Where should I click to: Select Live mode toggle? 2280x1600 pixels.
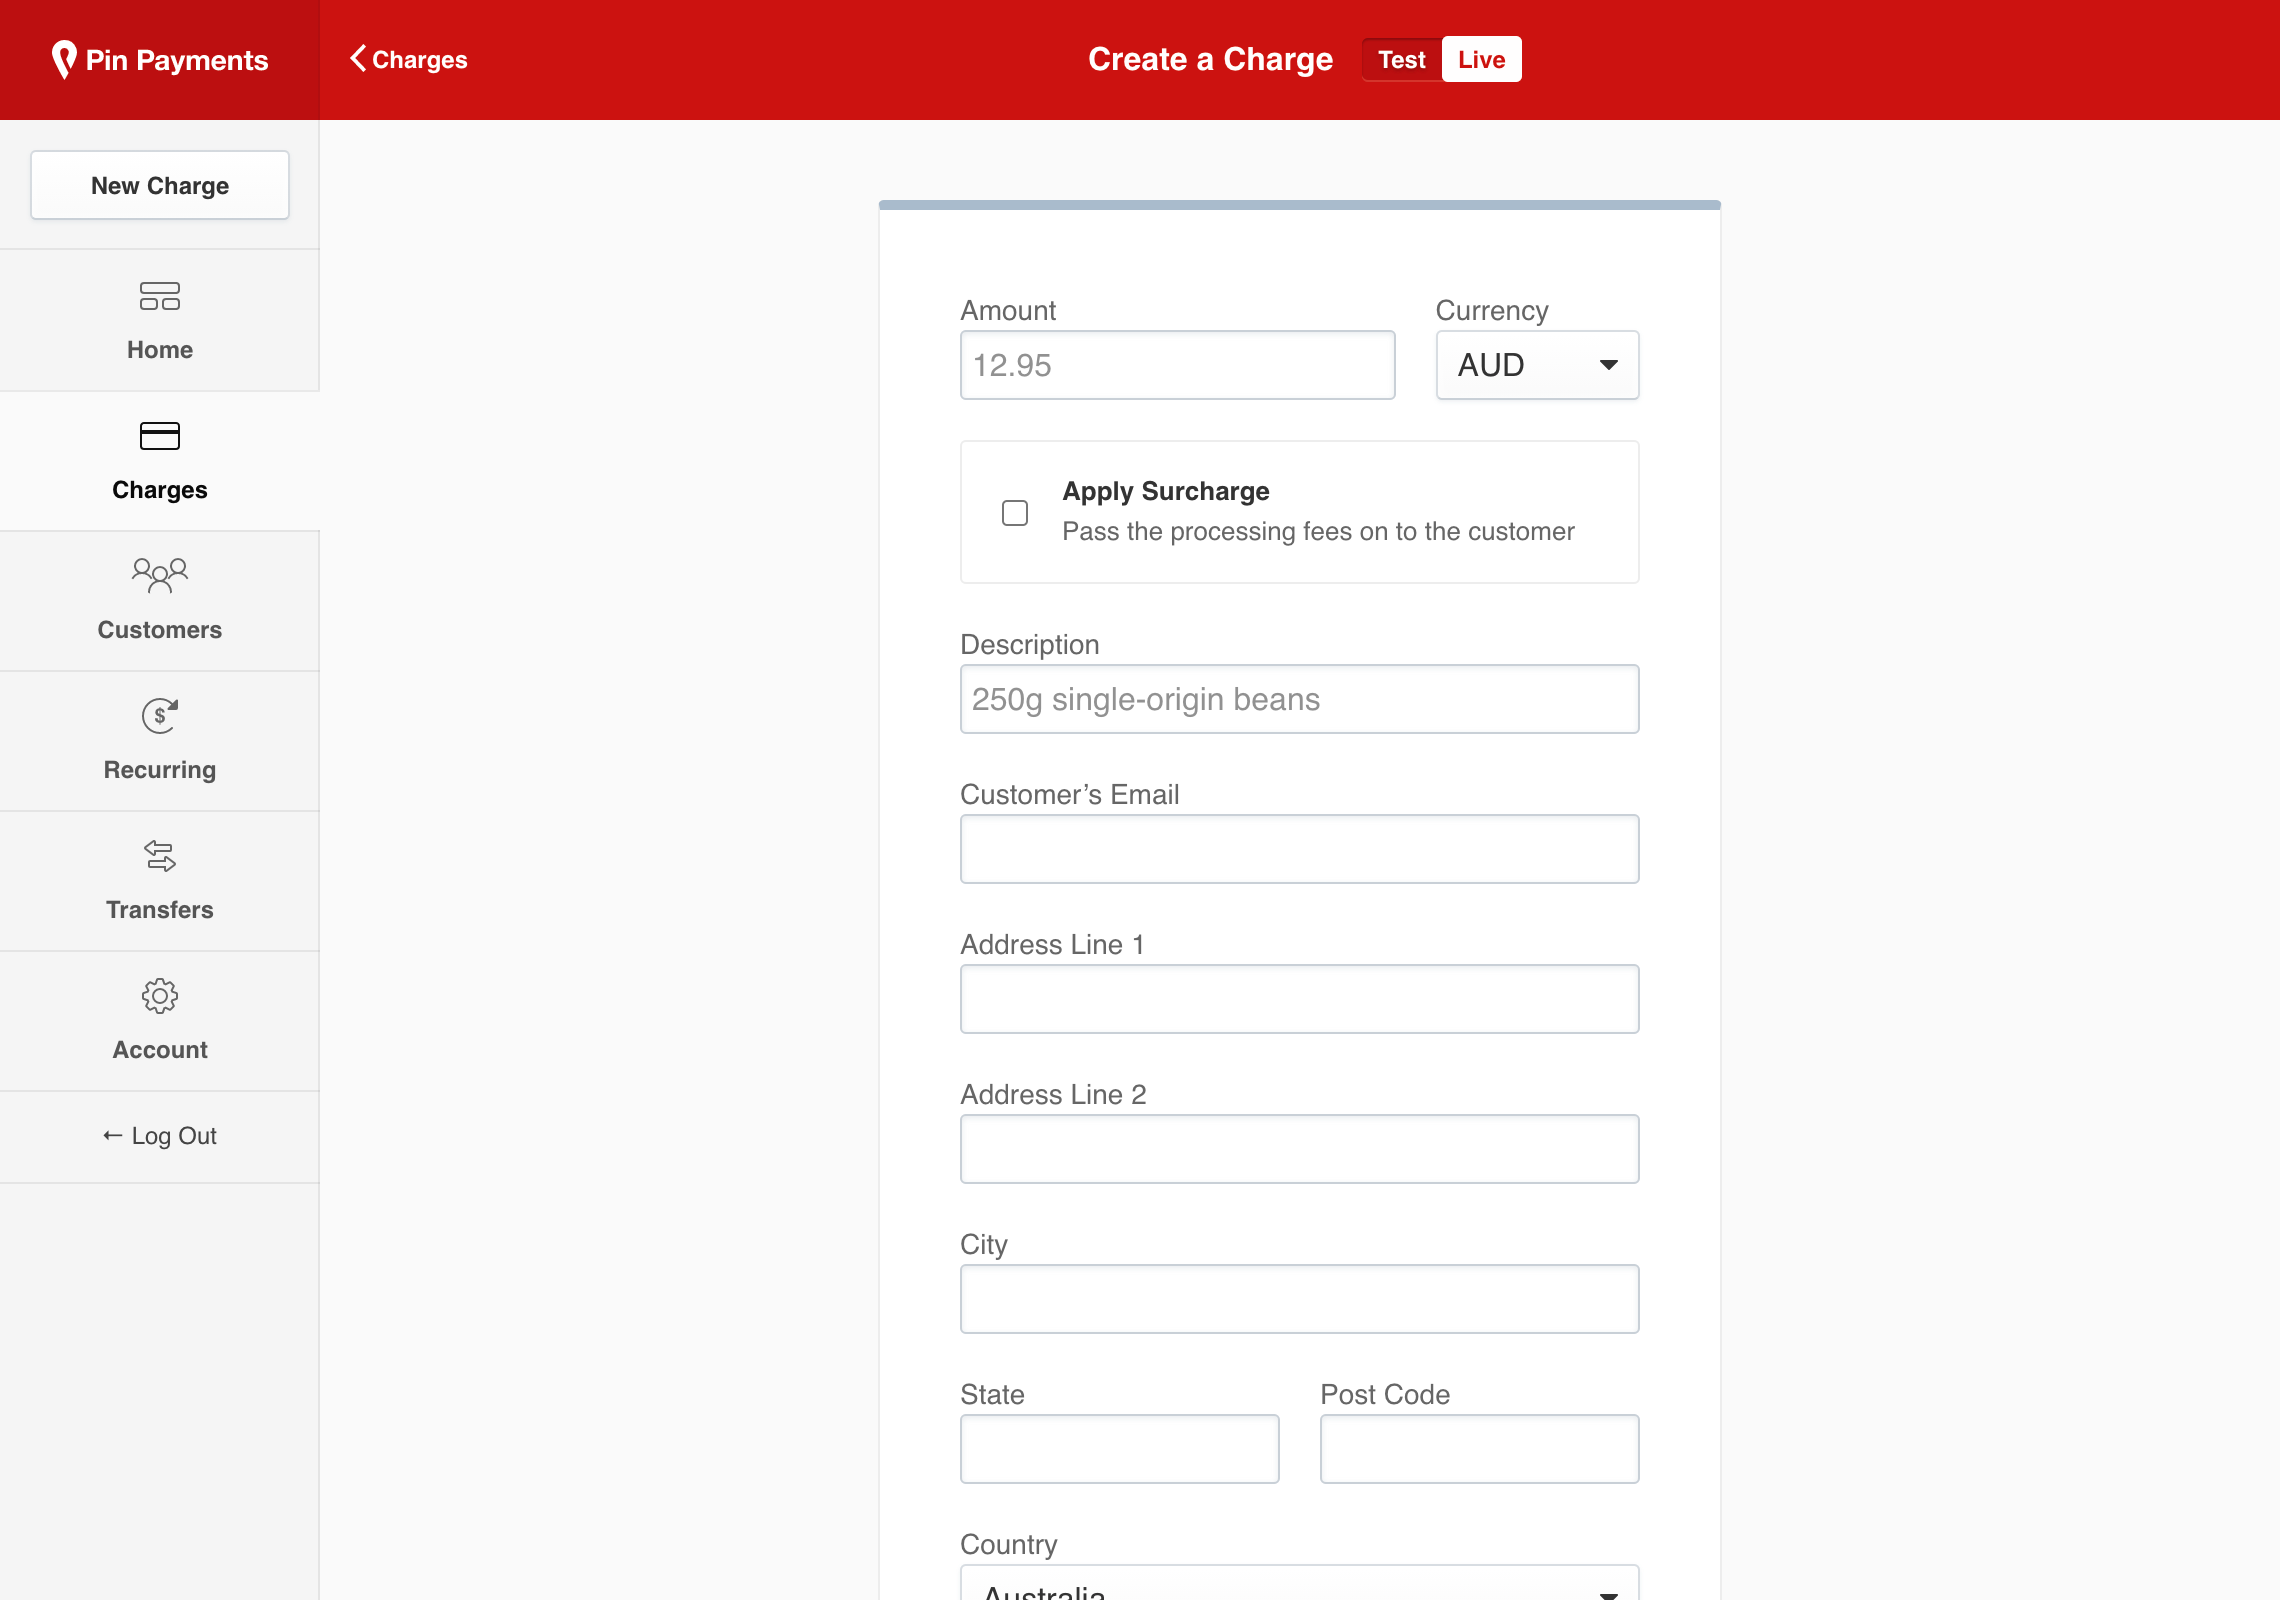pos(1480,59)
